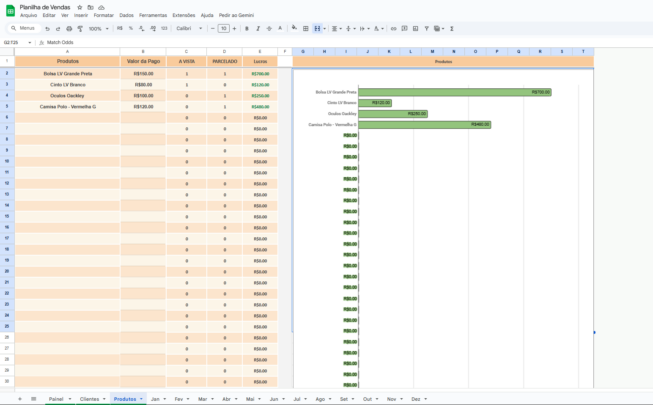
Task: Toggle strikethrough formatting
Action: click(268, 29)
